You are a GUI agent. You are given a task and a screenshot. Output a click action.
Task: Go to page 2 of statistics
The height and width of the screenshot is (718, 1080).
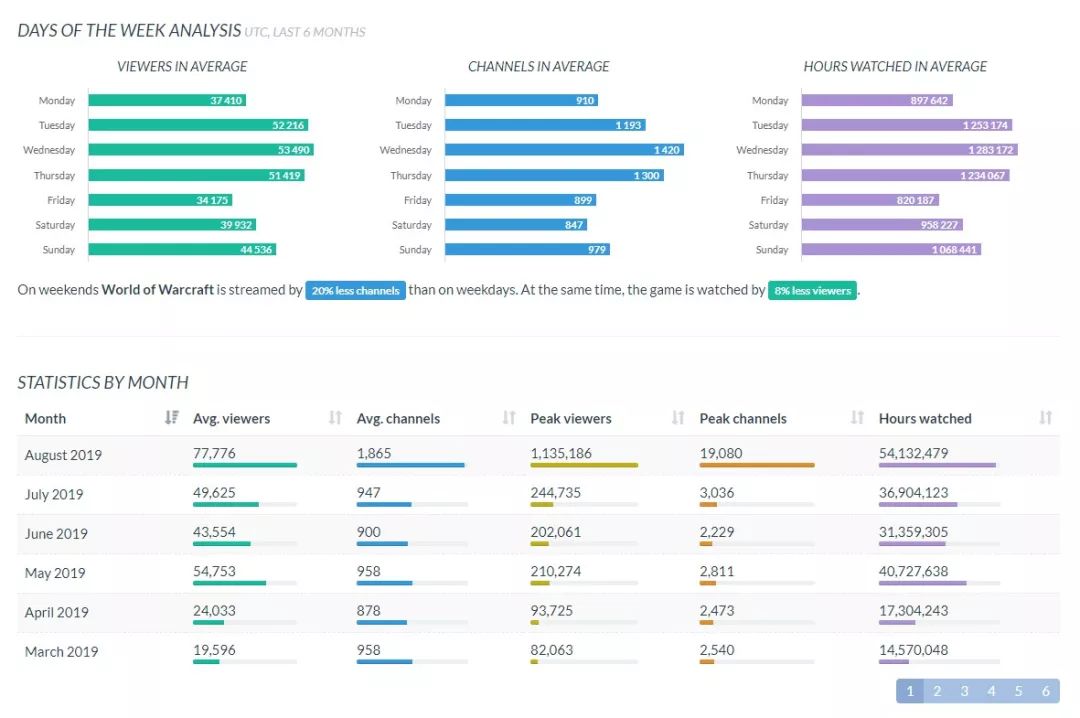coord(937,691)
